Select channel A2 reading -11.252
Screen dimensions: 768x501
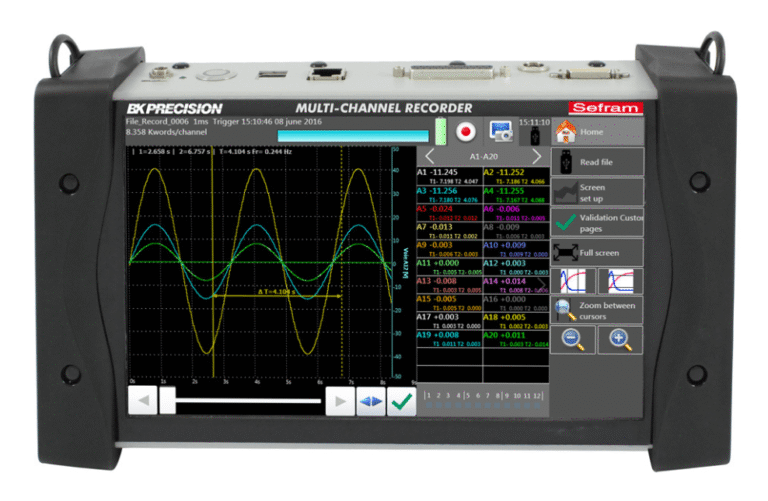pos(516,176)
